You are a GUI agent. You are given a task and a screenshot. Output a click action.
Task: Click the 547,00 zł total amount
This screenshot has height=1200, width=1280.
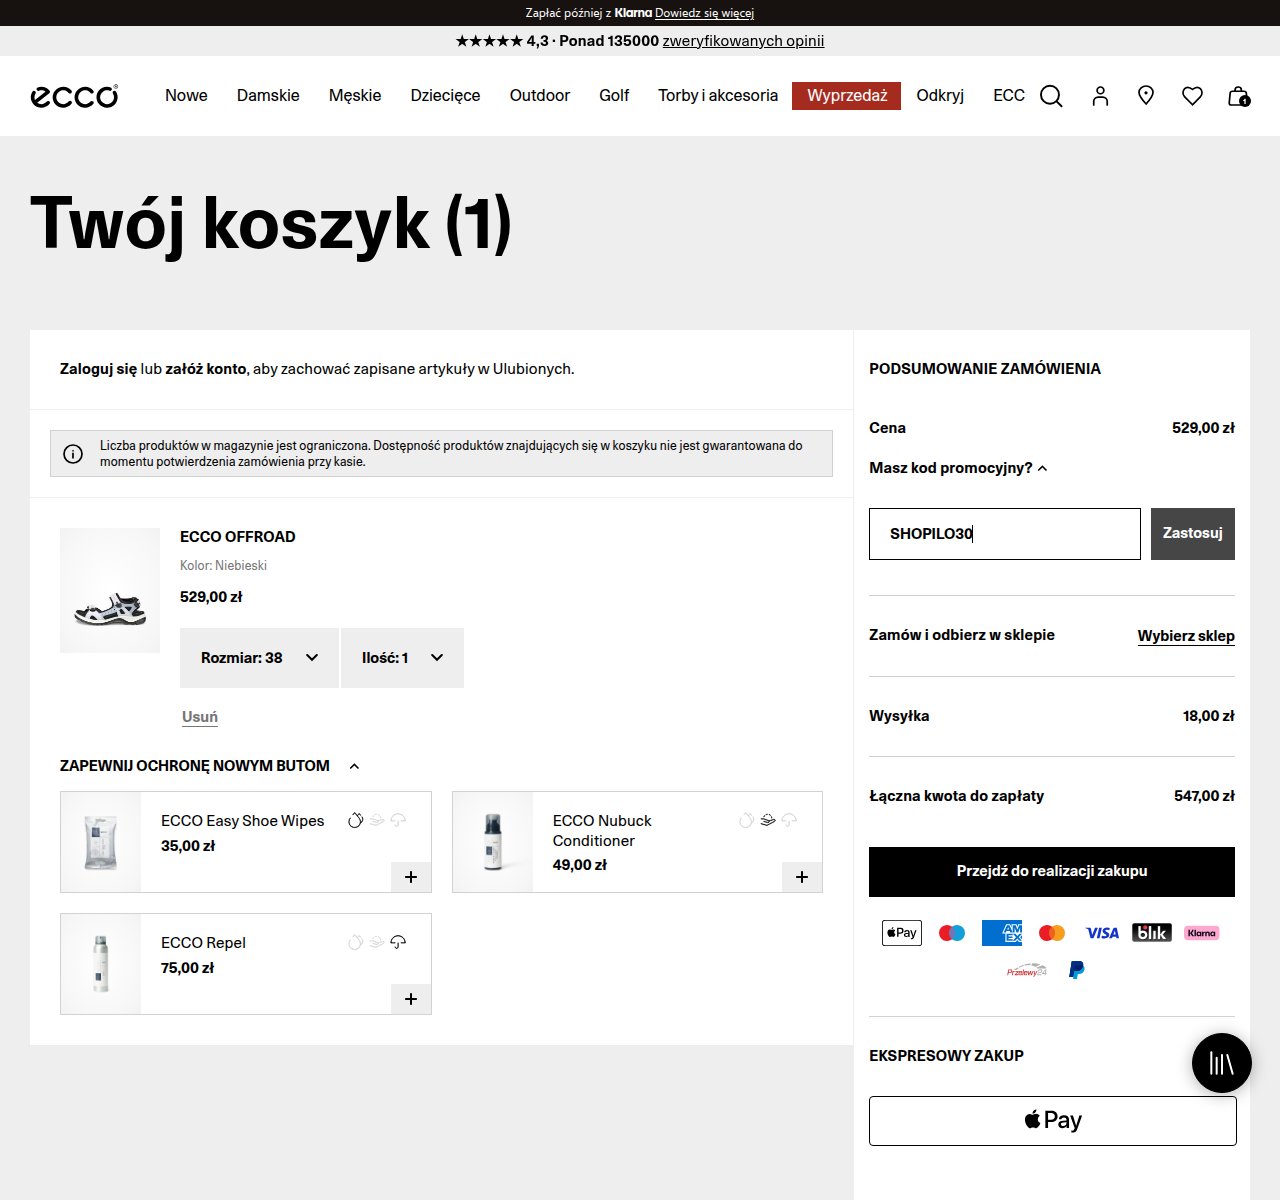tap(1204, 796)
